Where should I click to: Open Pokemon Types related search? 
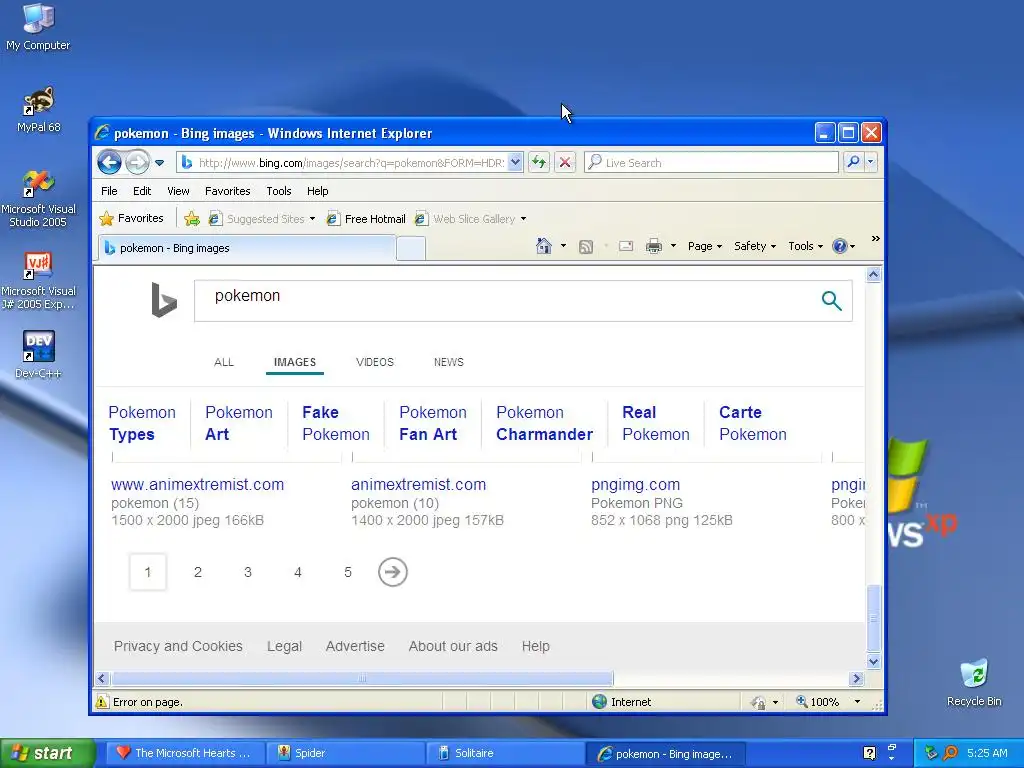[x=142, y=423]
